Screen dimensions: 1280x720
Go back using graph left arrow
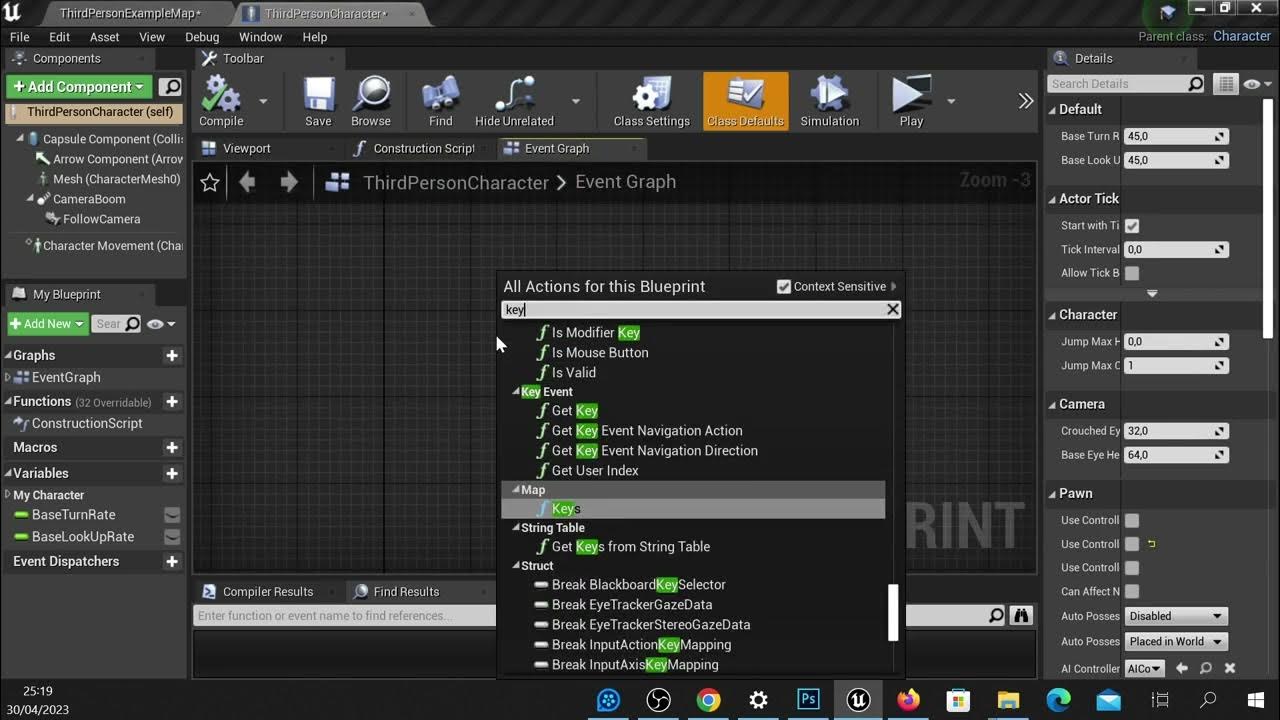pyautogui.click(x=247, y=182)
